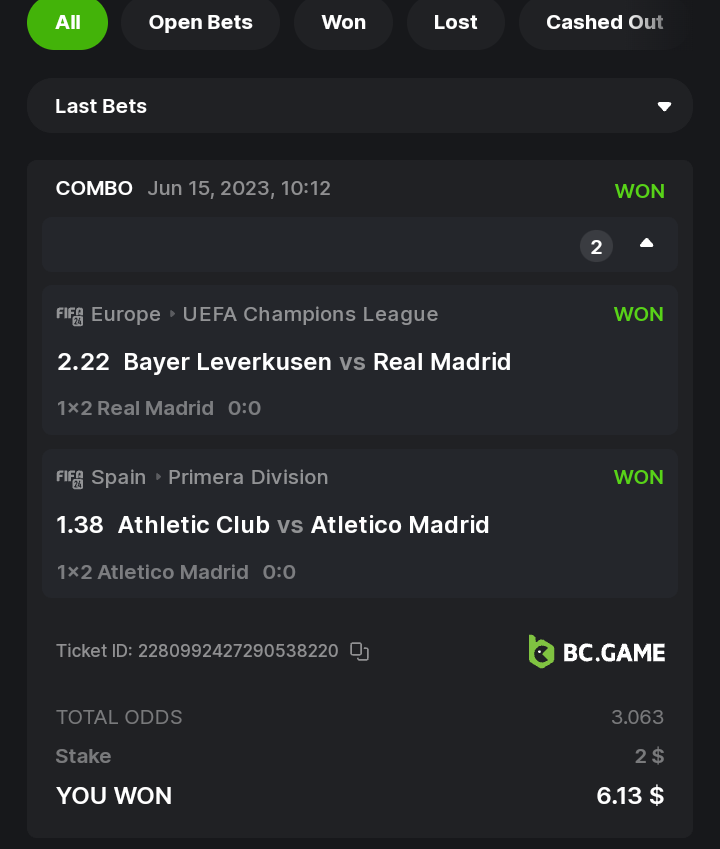Click the Spain region label
Screen dimensions: 720x849
(x=119, y=477)
